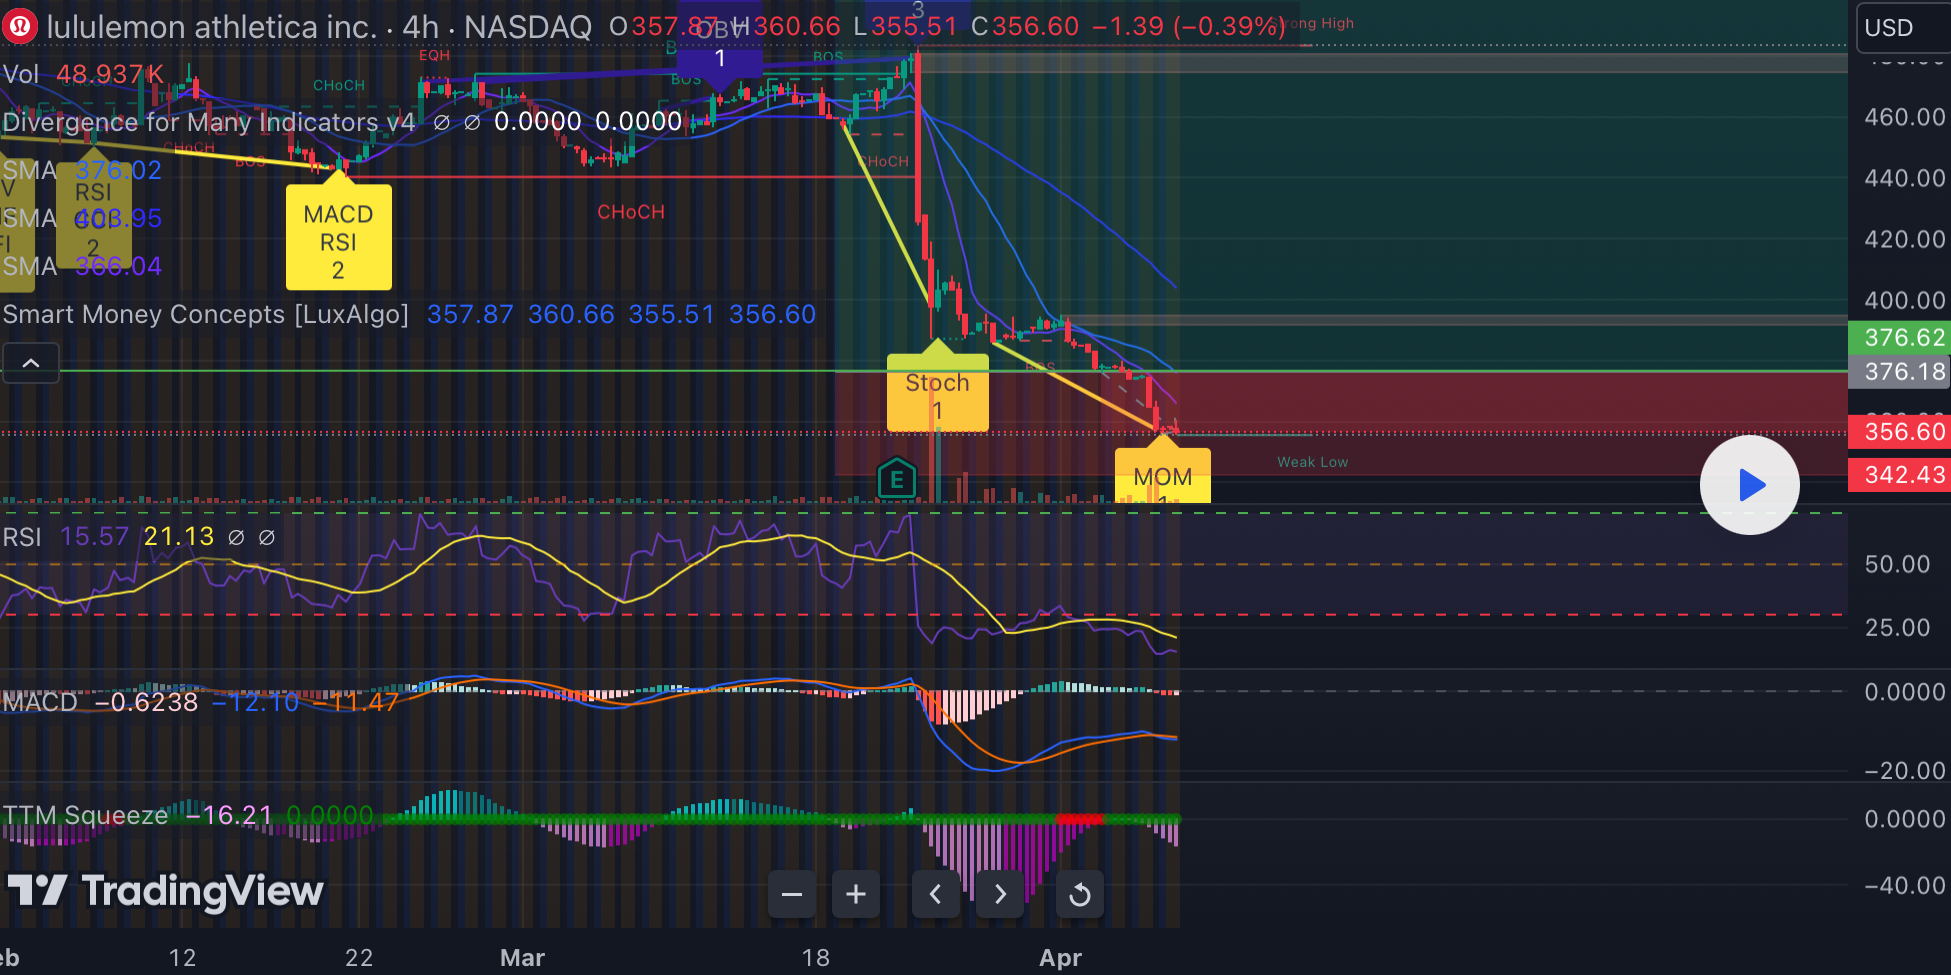The width and height of the screenshot is (1951, 975).
Task: Zoom out with the minus button
Action: [x=792, y=894]
